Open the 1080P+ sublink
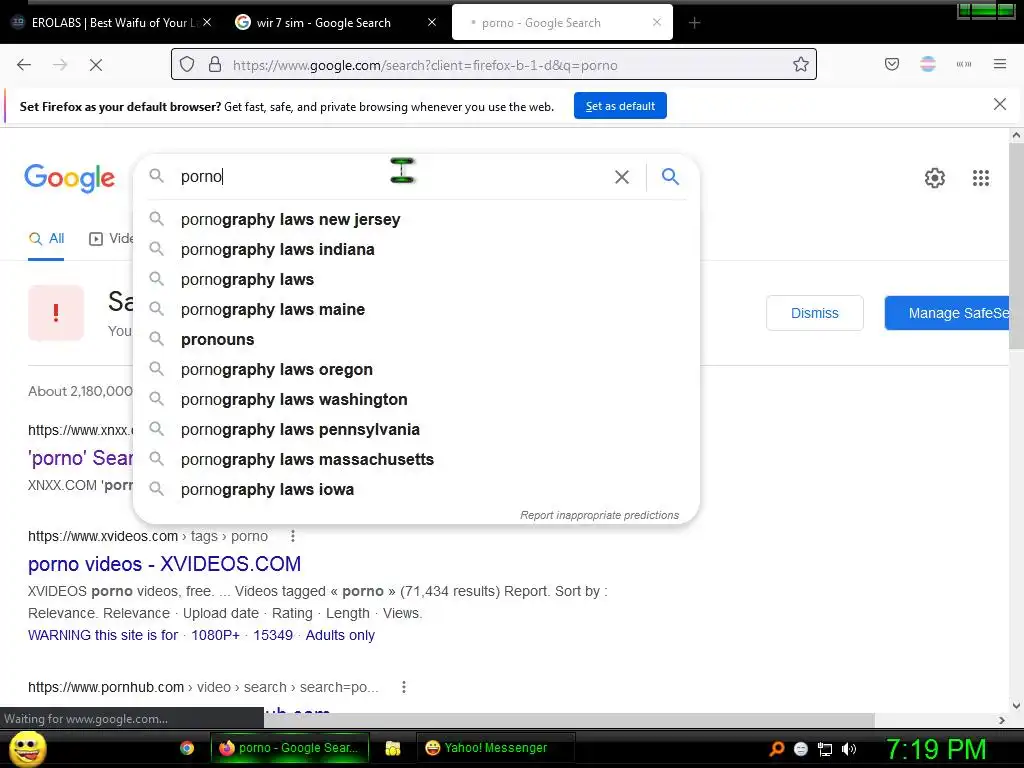 tap(216, 635)
